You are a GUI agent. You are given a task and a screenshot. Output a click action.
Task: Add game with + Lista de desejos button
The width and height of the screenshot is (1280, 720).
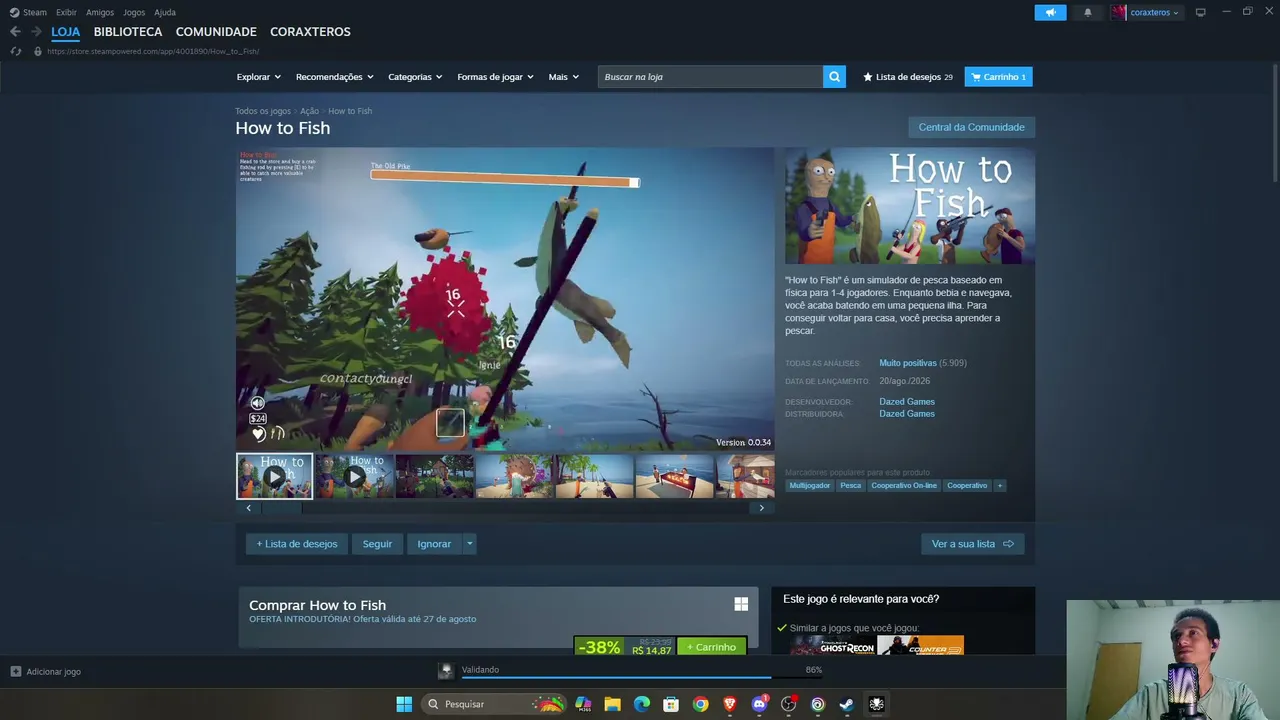(x=297, y=544)
